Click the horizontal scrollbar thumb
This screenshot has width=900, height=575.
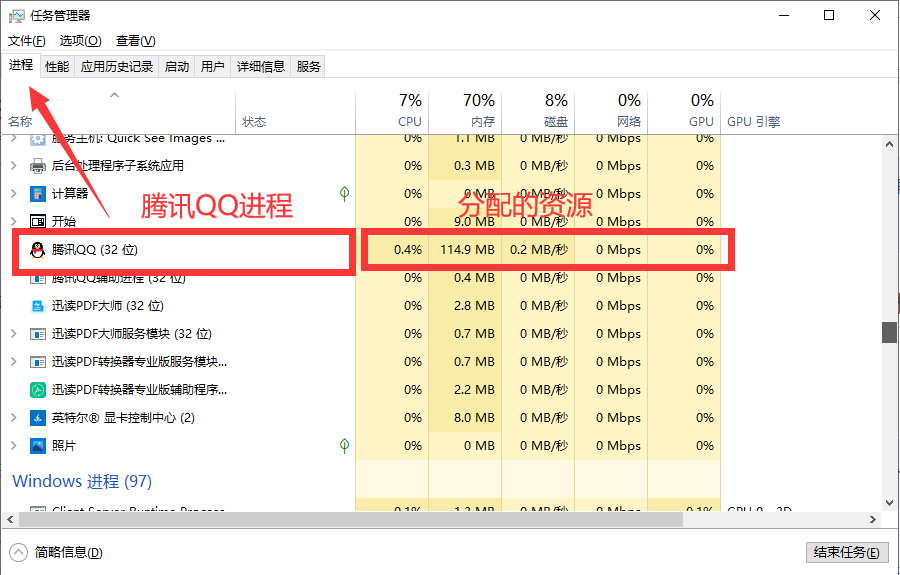click(x=351, y=519)
